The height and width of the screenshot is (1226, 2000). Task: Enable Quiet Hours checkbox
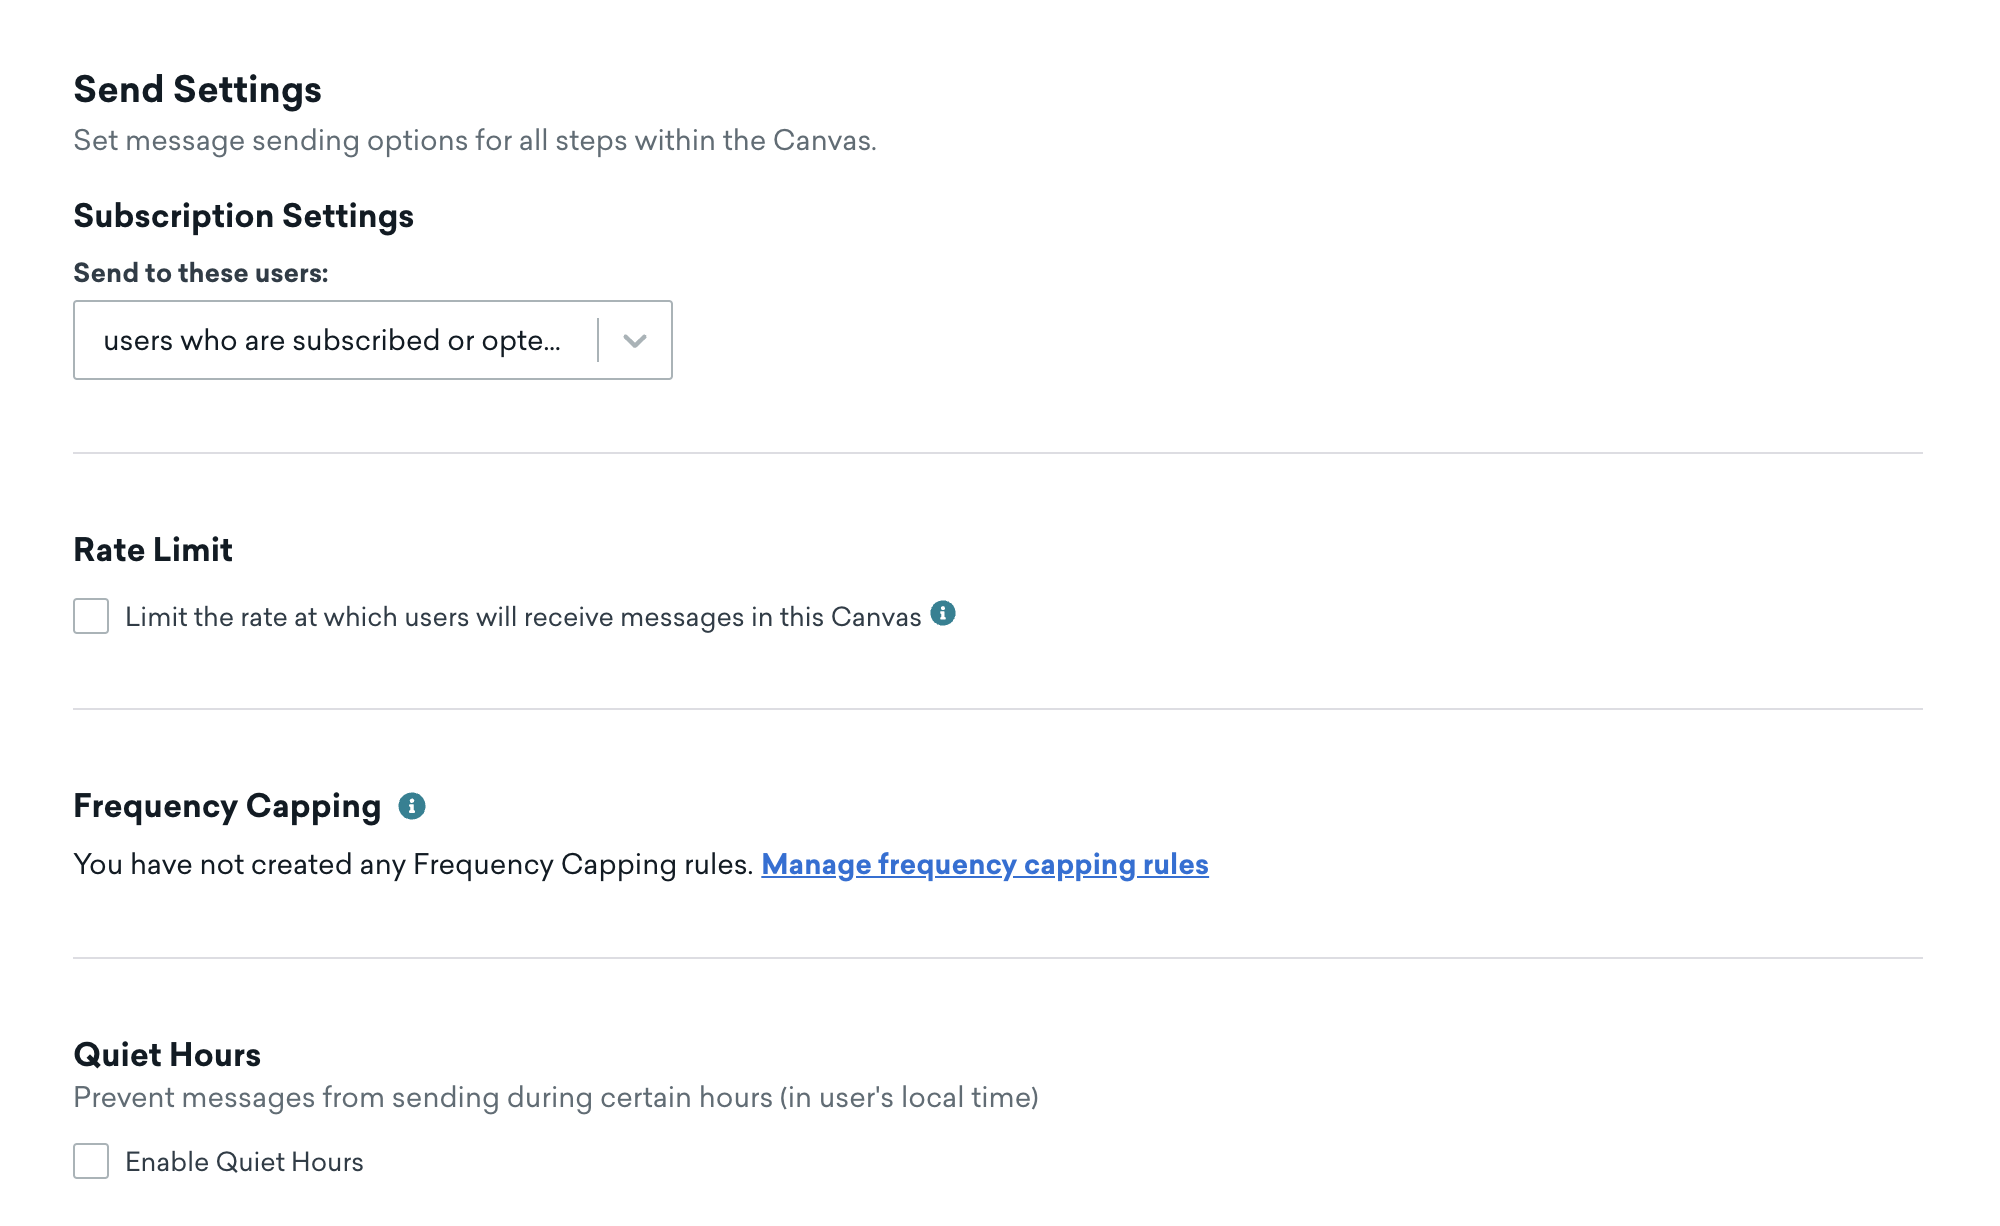click(x=90, y=1160)
